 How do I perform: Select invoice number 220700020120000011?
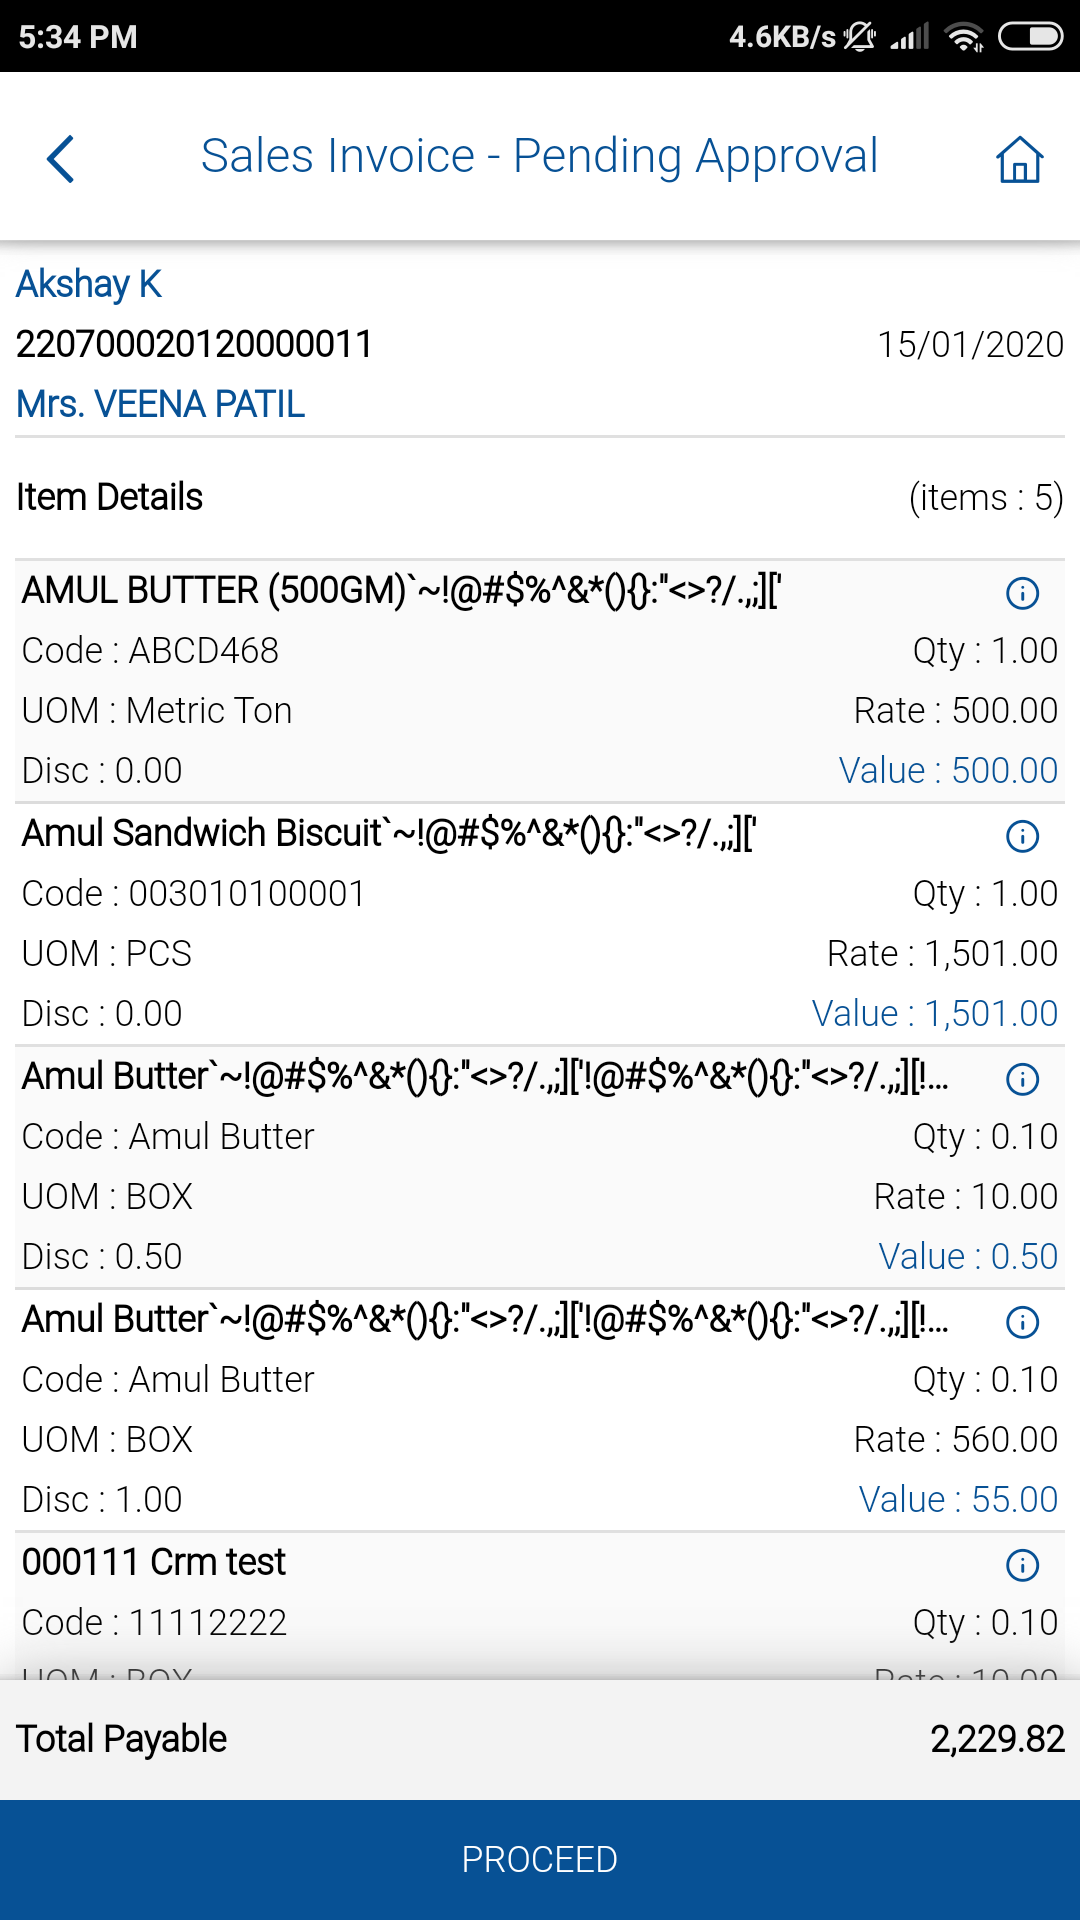point(194,344)
